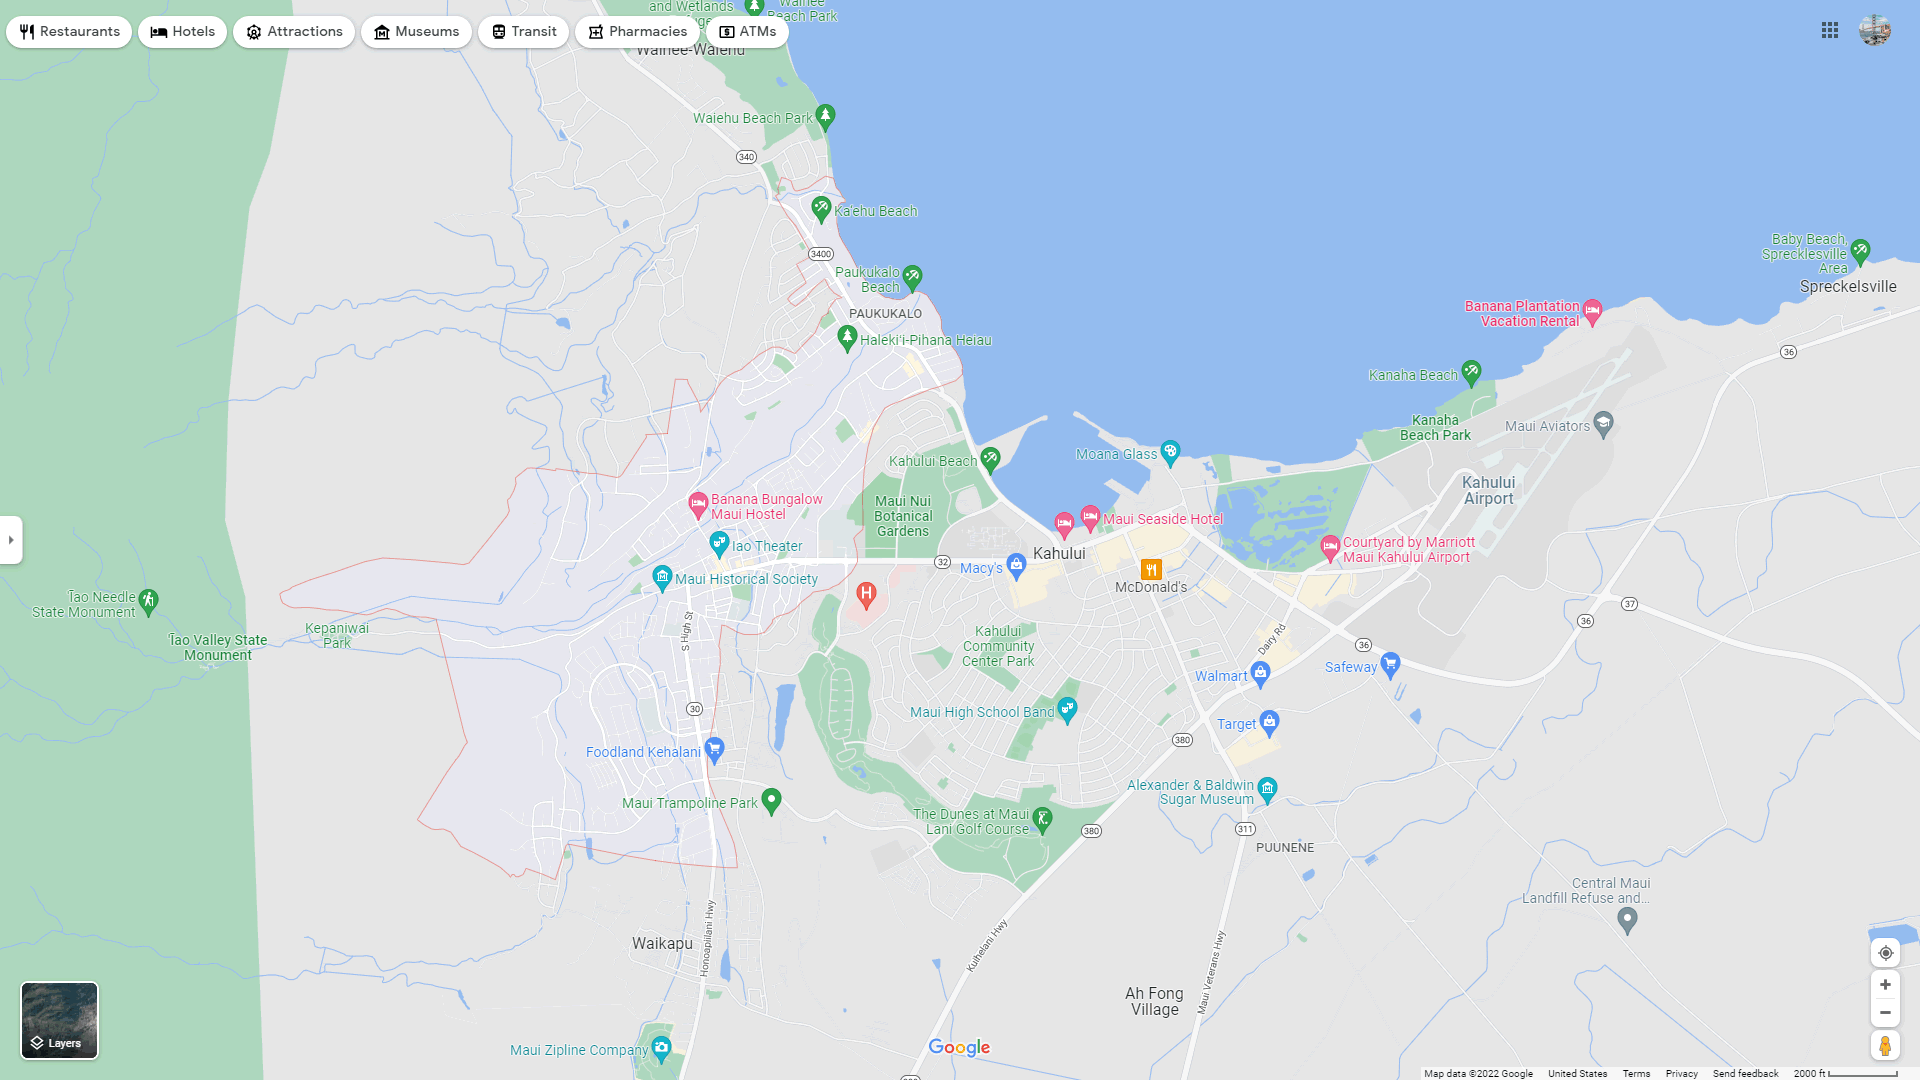
Task: Click the Privacy link in the footer
Action: click(1681, 1073)
